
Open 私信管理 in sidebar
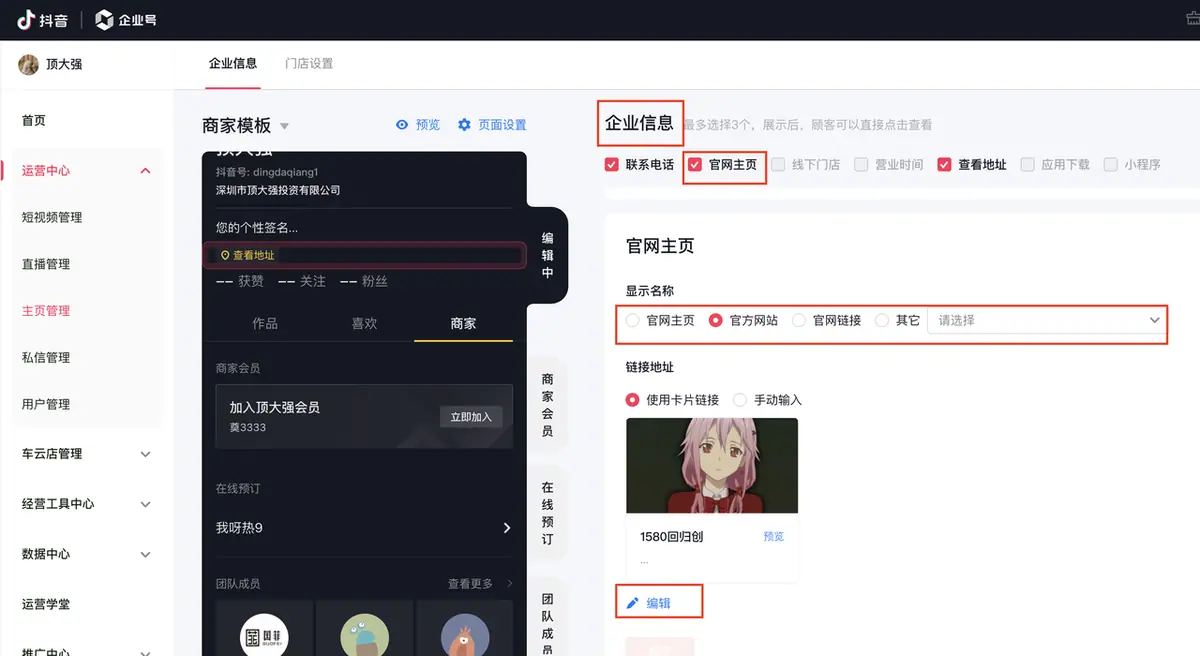click(46, 357)
